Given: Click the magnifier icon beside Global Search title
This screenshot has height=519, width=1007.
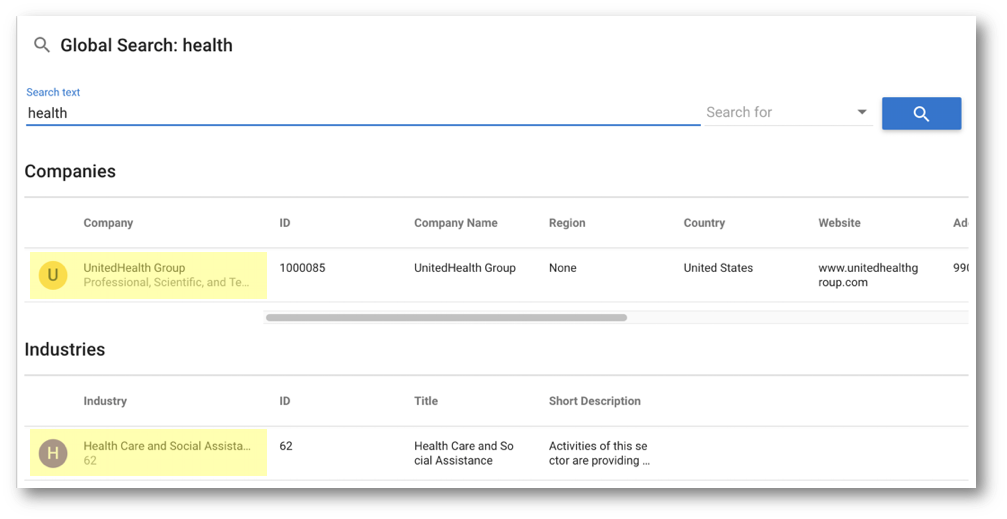Looking at the screenshot, I should click(42, 45).
